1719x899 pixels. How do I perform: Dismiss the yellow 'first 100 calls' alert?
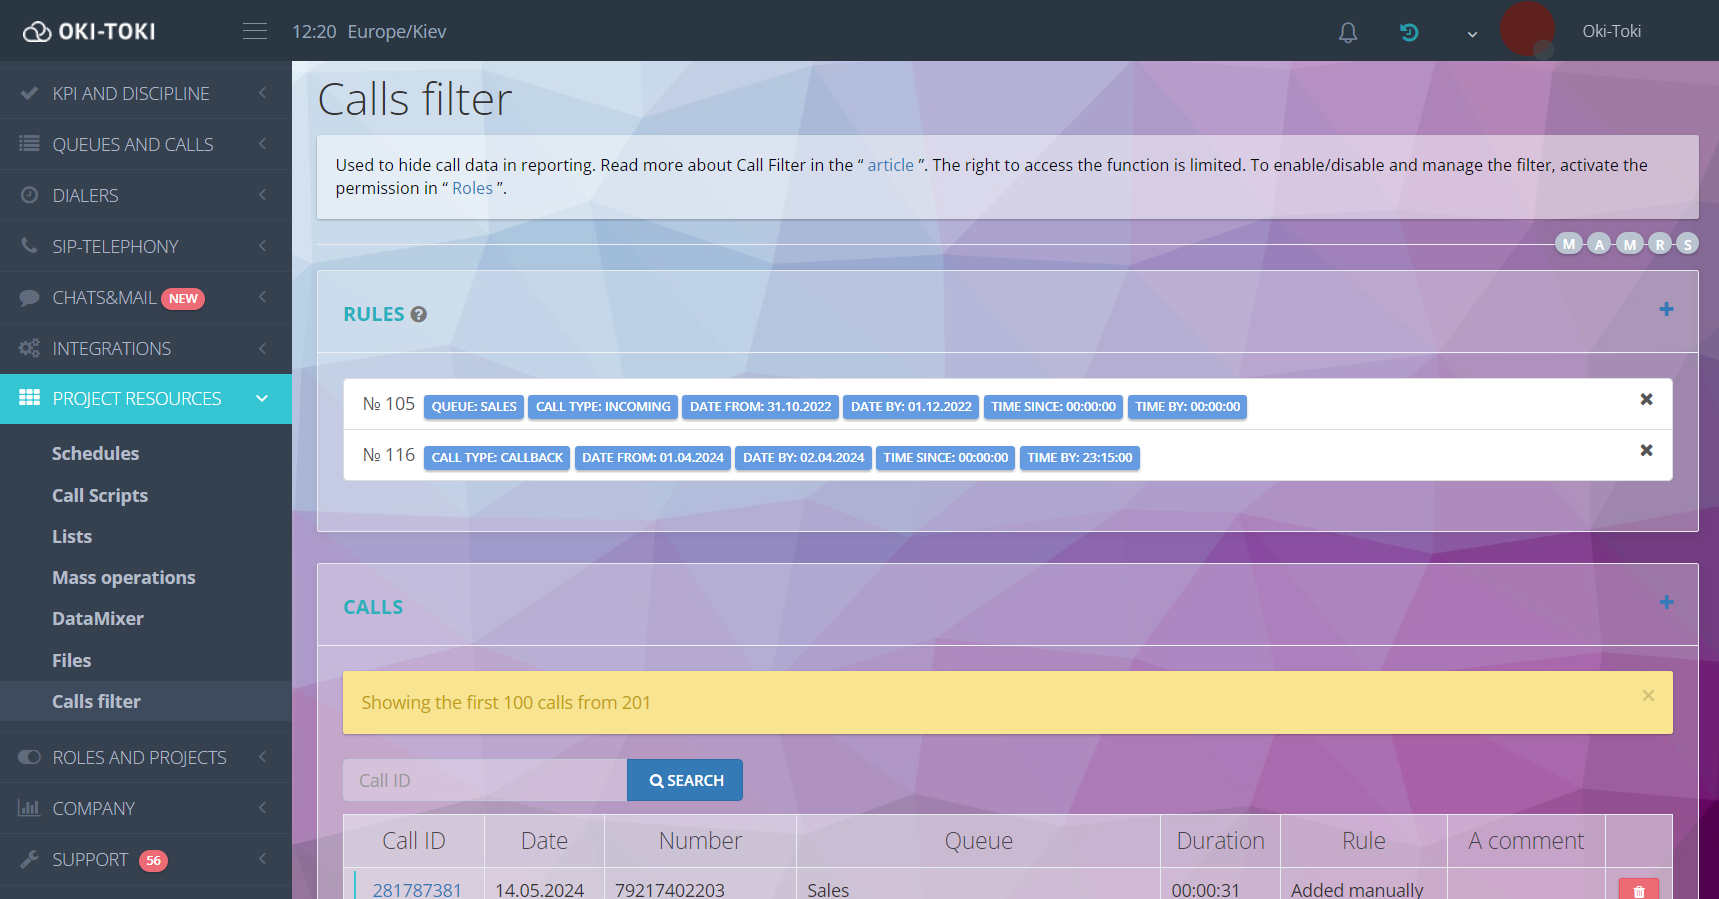click(1648, 695)
